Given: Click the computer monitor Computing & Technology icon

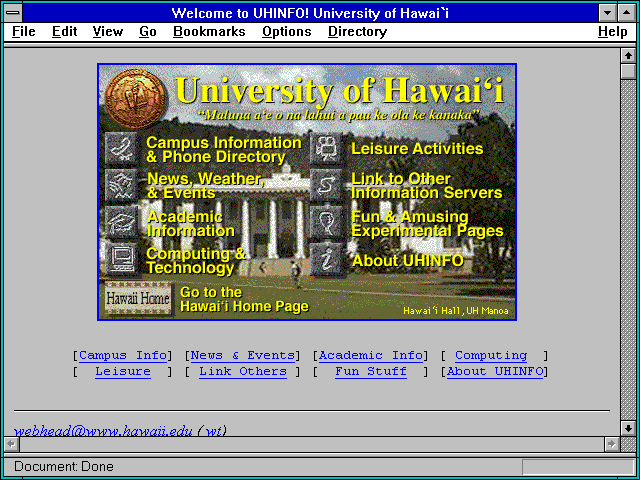Looking at the screenshot, I should point(121,260).
